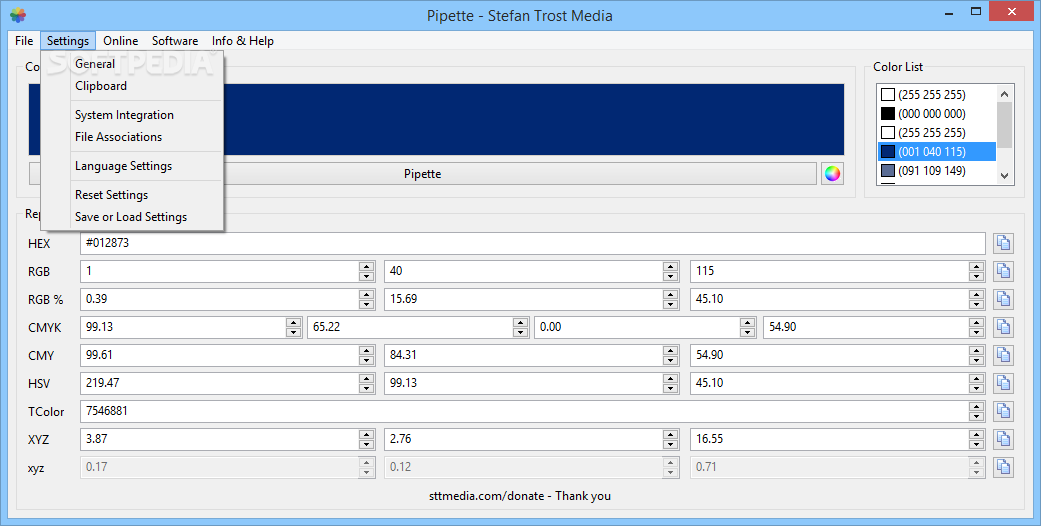Open the Software menu
The width and height of the screenshot is (1041, 526).
click(x=175, y=41)
